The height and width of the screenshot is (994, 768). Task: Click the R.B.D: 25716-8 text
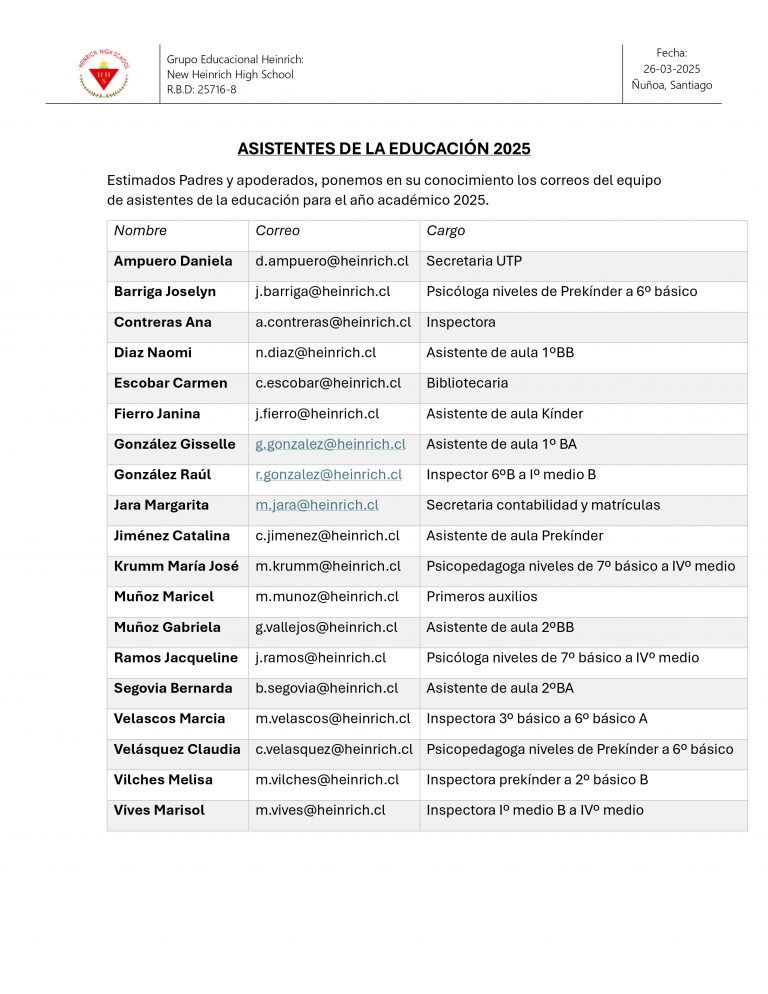pos(201,89)
